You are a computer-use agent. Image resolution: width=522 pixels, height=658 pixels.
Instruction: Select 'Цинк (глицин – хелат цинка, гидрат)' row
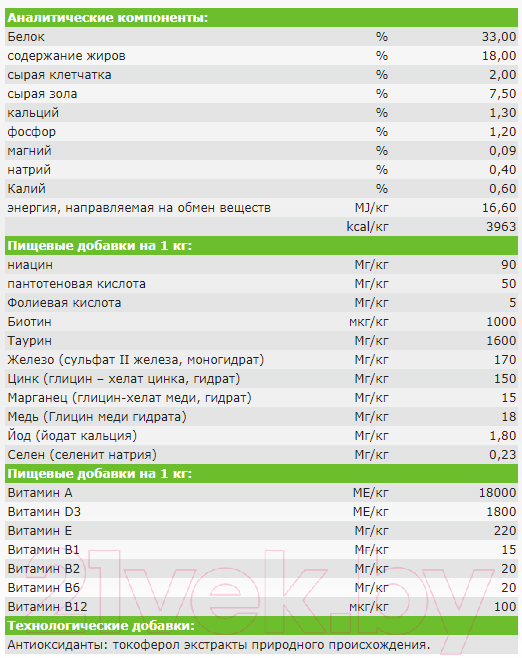coord(261,379)
